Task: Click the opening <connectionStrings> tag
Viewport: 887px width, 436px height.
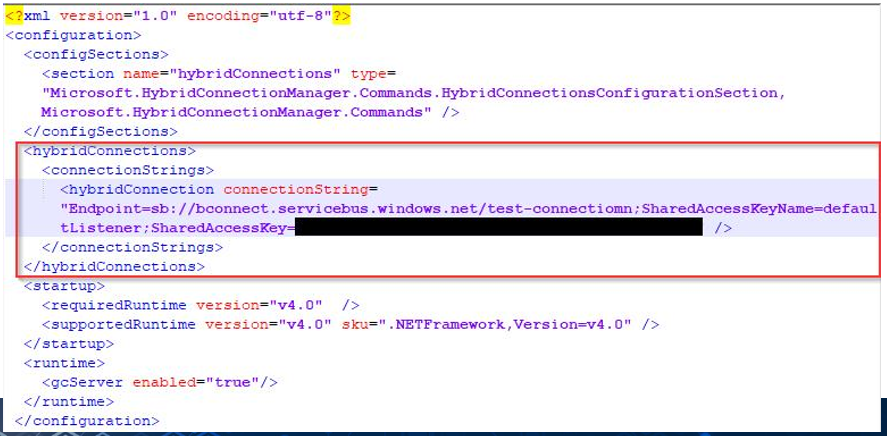Action: pos(128,170)
